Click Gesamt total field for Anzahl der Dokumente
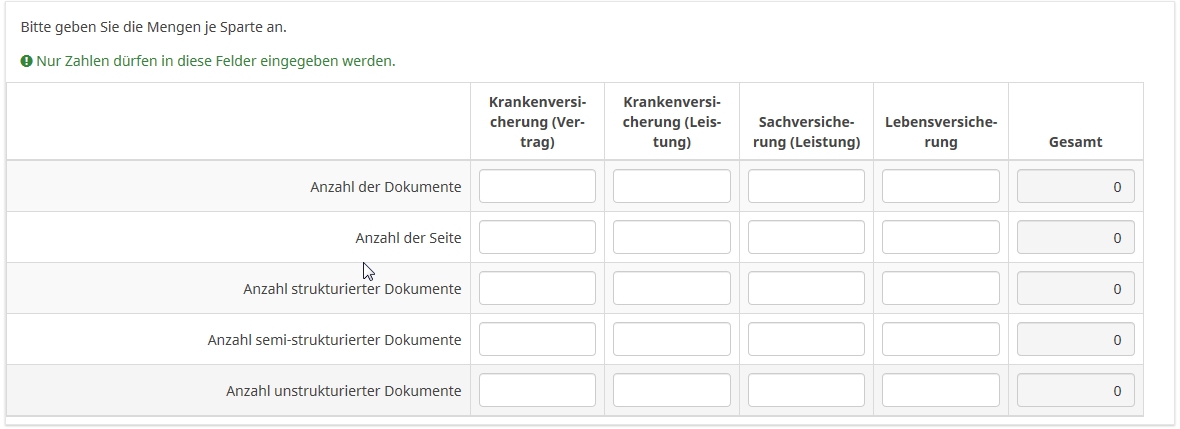Viewport: 1180px width, 429px height. pos(1075,186)
